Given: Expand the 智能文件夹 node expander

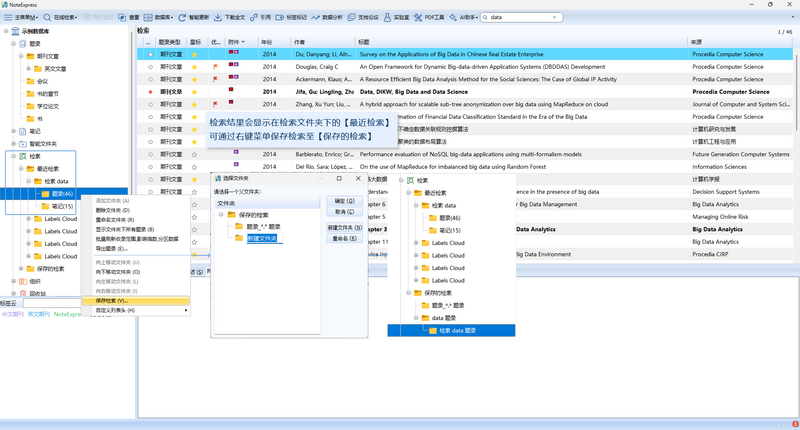Looking at the screenshot, I should click(x=14, y=144).
